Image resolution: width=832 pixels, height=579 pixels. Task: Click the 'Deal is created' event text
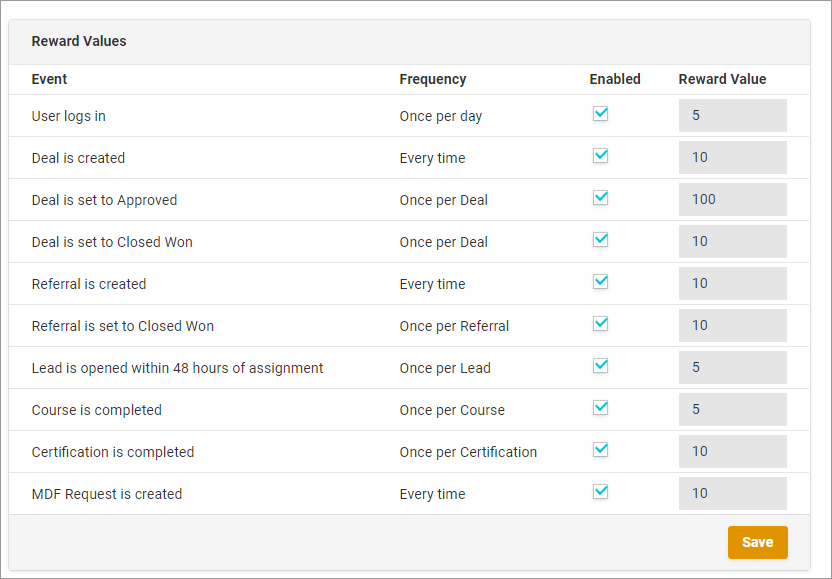[x=78, y=158]
